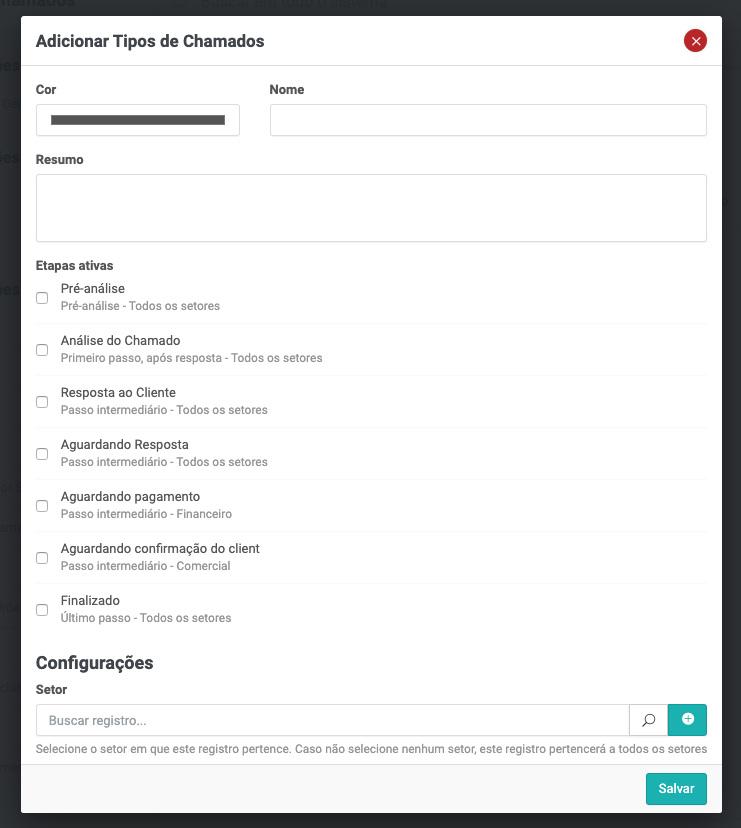Click the Pré-análise step label
Viewport: 741px width, 828px height.
point(93,289)
